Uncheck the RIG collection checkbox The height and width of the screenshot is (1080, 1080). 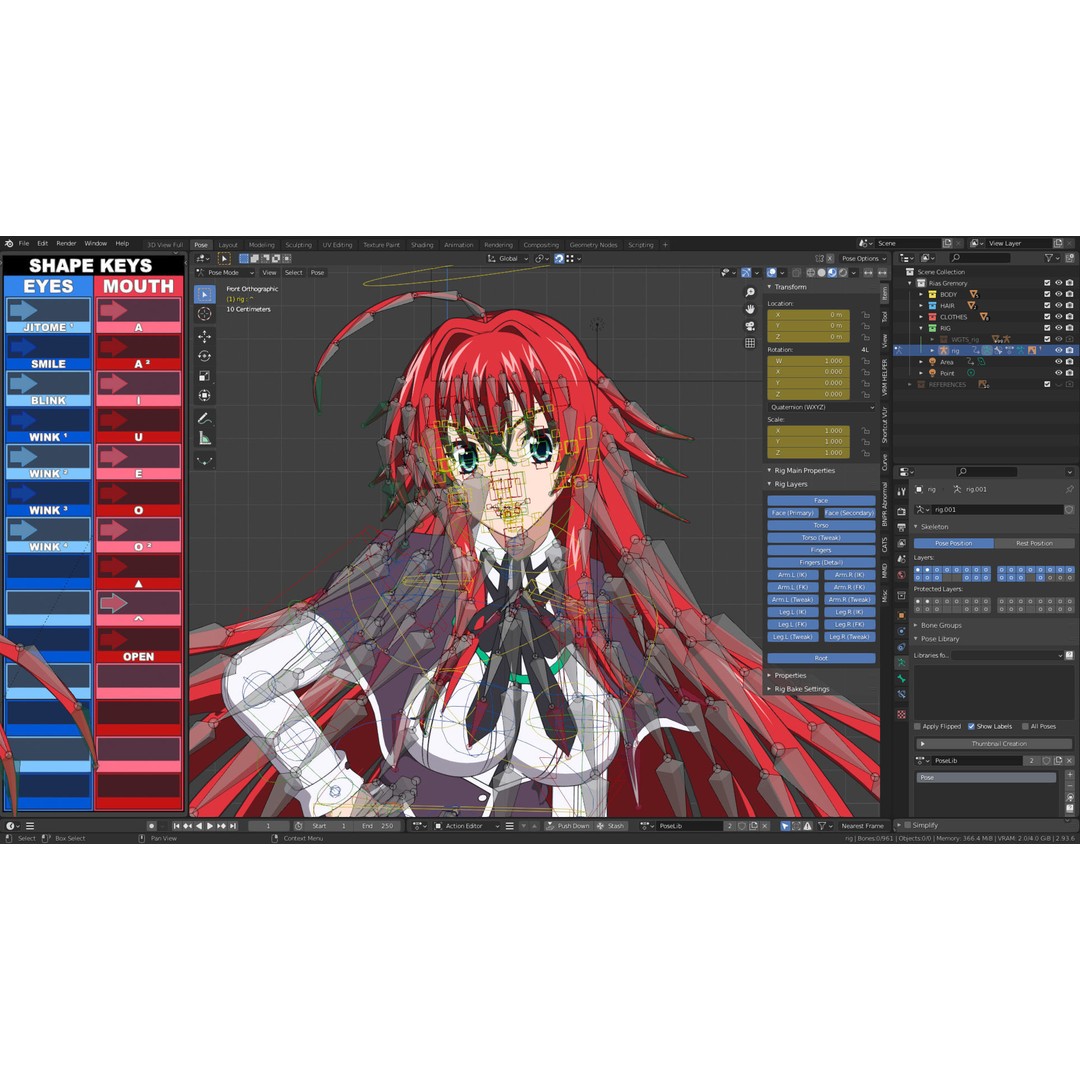(x=1047, y=329)
